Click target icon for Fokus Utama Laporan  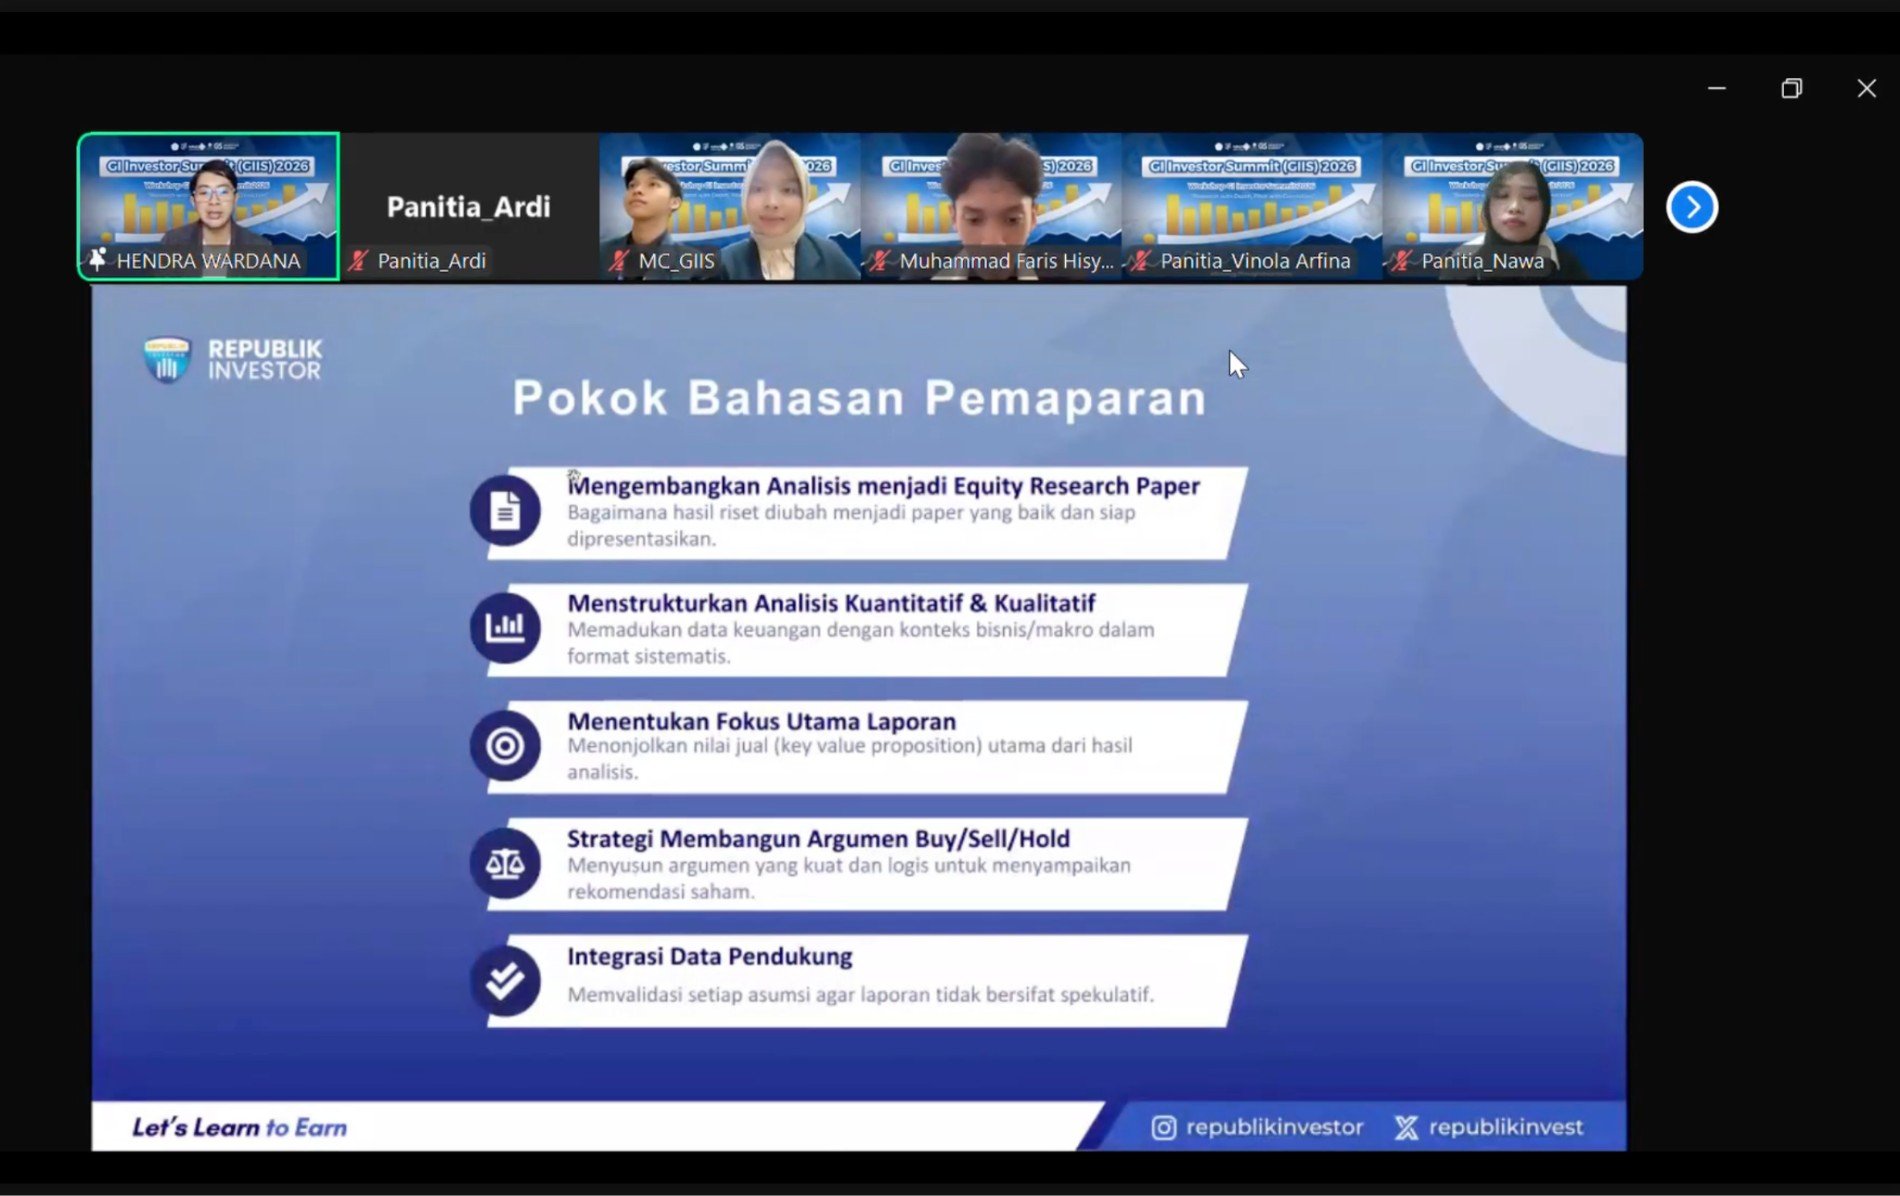(x=505, y=746)
